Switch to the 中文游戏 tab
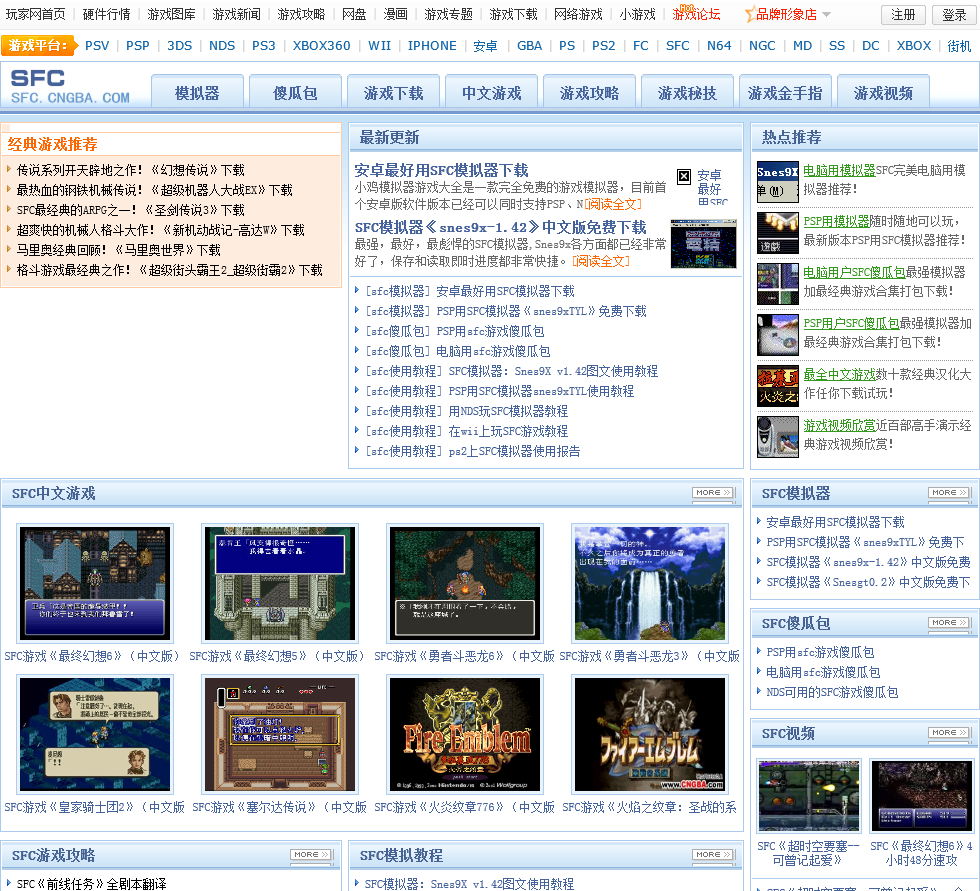 point(491,92)
